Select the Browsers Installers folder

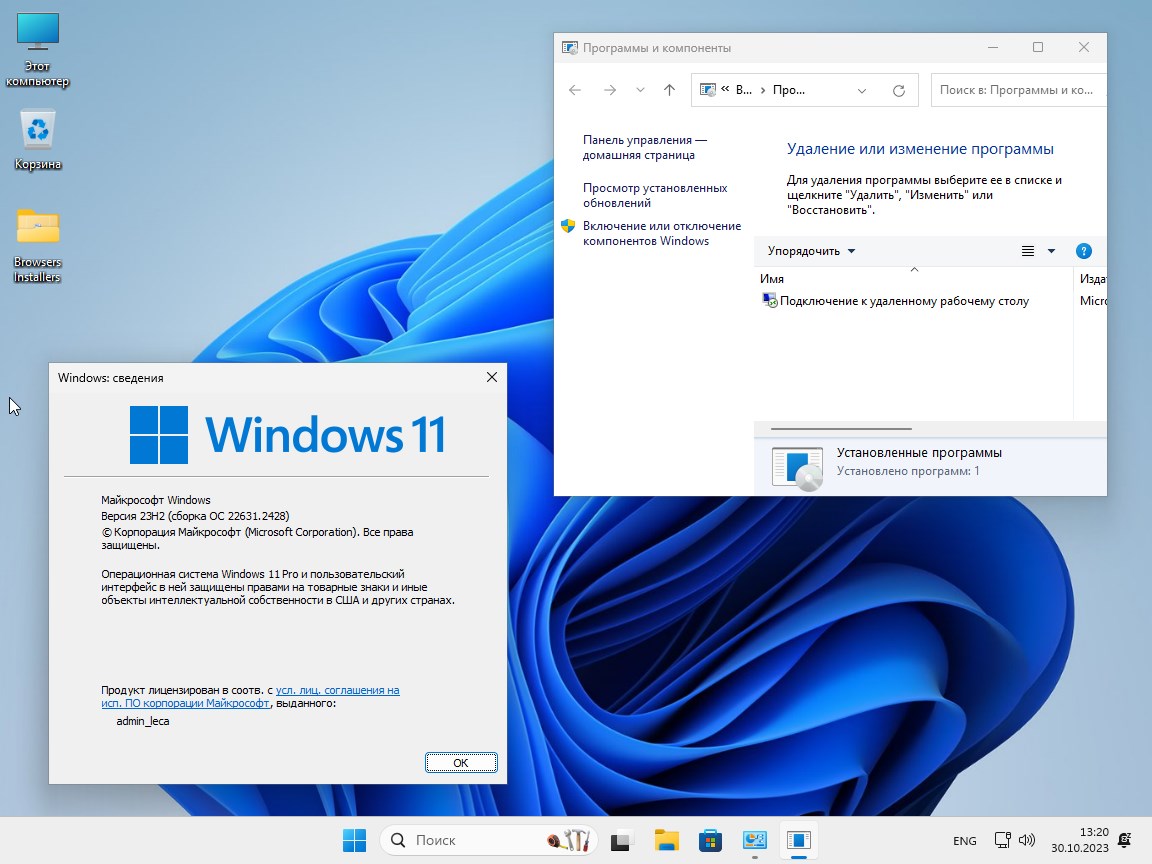[x=37, y=246]
